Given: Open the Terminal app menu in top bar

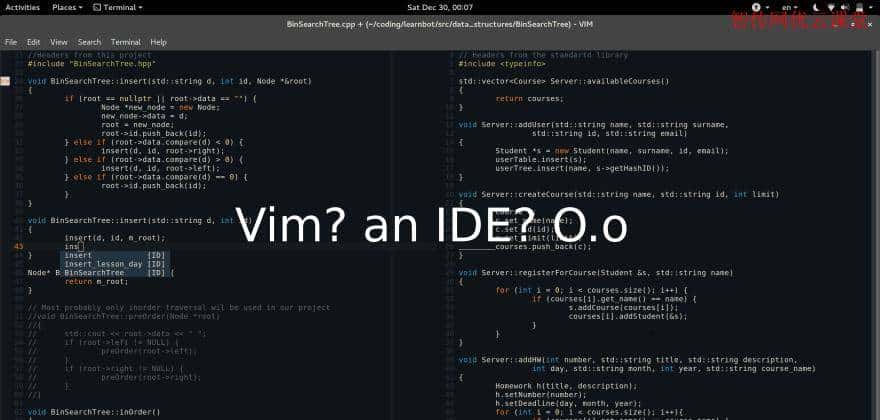Looking at the screenshot, I should coord(119,7).
